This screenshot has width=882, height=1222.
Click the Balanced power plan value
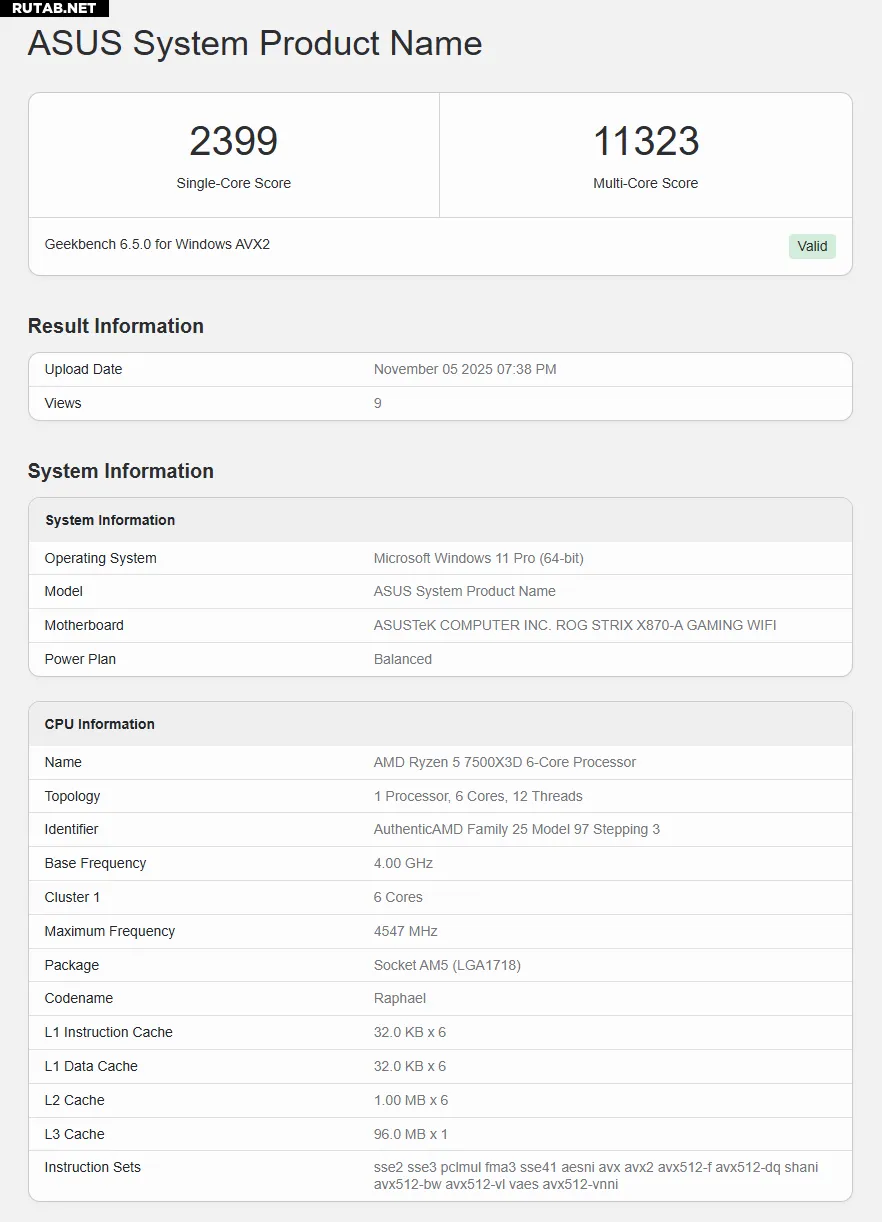pos(403,659)
